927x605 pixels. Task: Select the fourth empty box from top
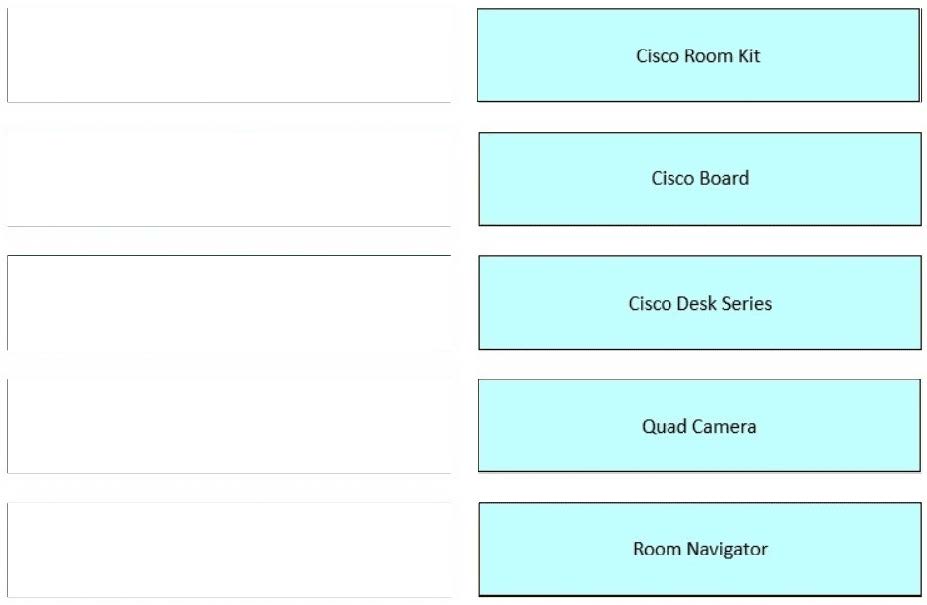coord(228,425)
